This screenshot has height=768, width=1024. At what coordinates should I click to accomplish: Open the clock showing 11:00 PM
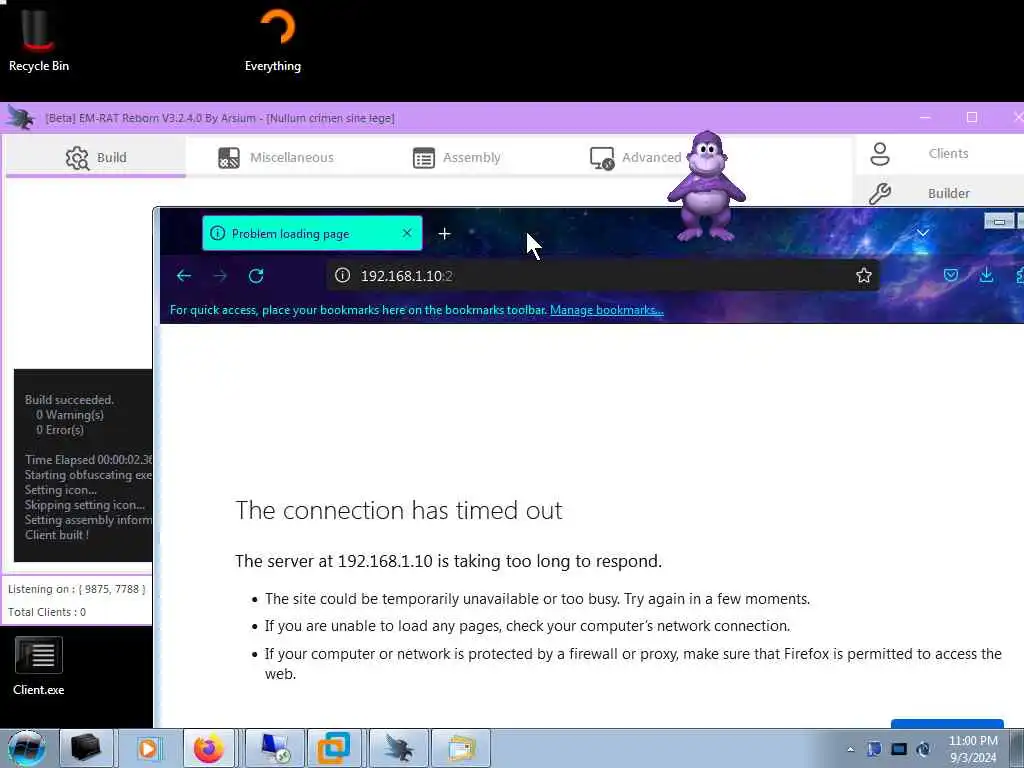coord(973,749)
